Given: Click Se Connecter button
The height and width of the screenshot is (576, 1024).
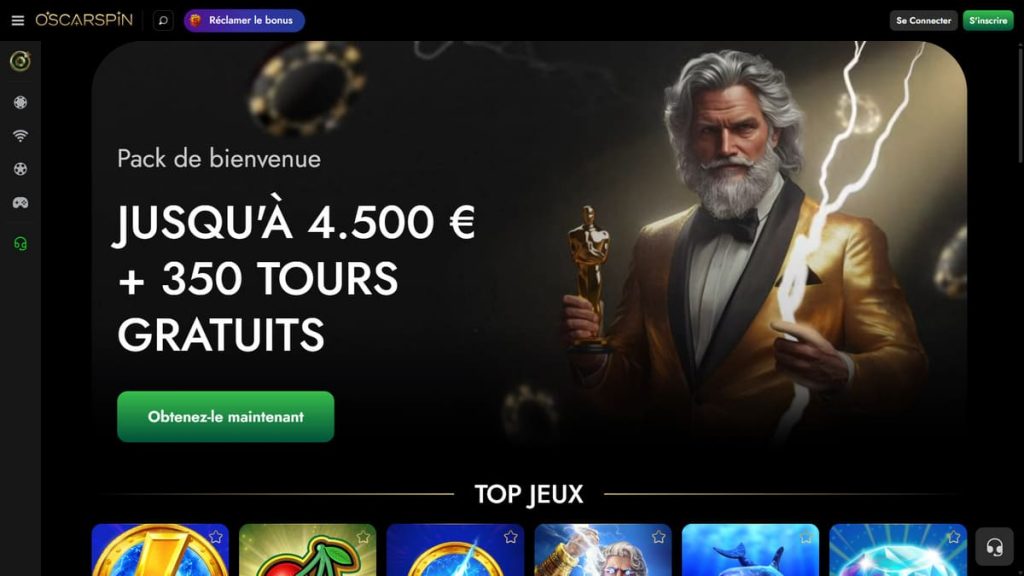Looking at the screenshot, I should [x=923, y=20].
